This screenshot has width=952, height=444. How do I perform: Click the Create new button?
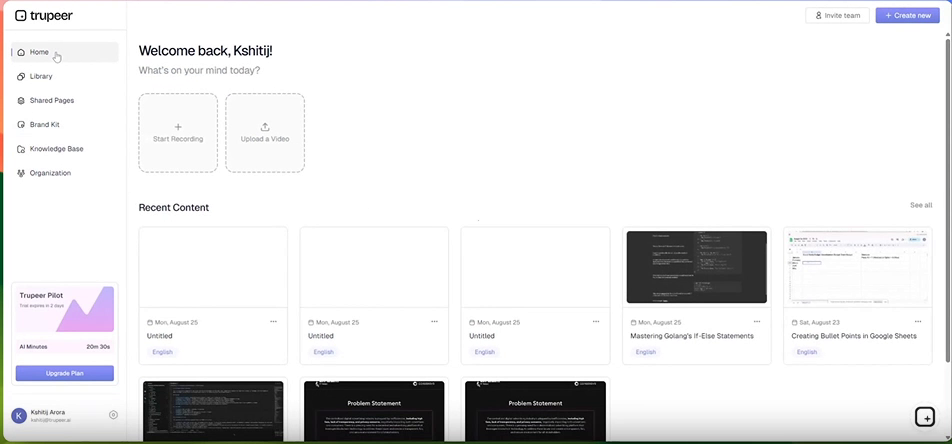907,15
